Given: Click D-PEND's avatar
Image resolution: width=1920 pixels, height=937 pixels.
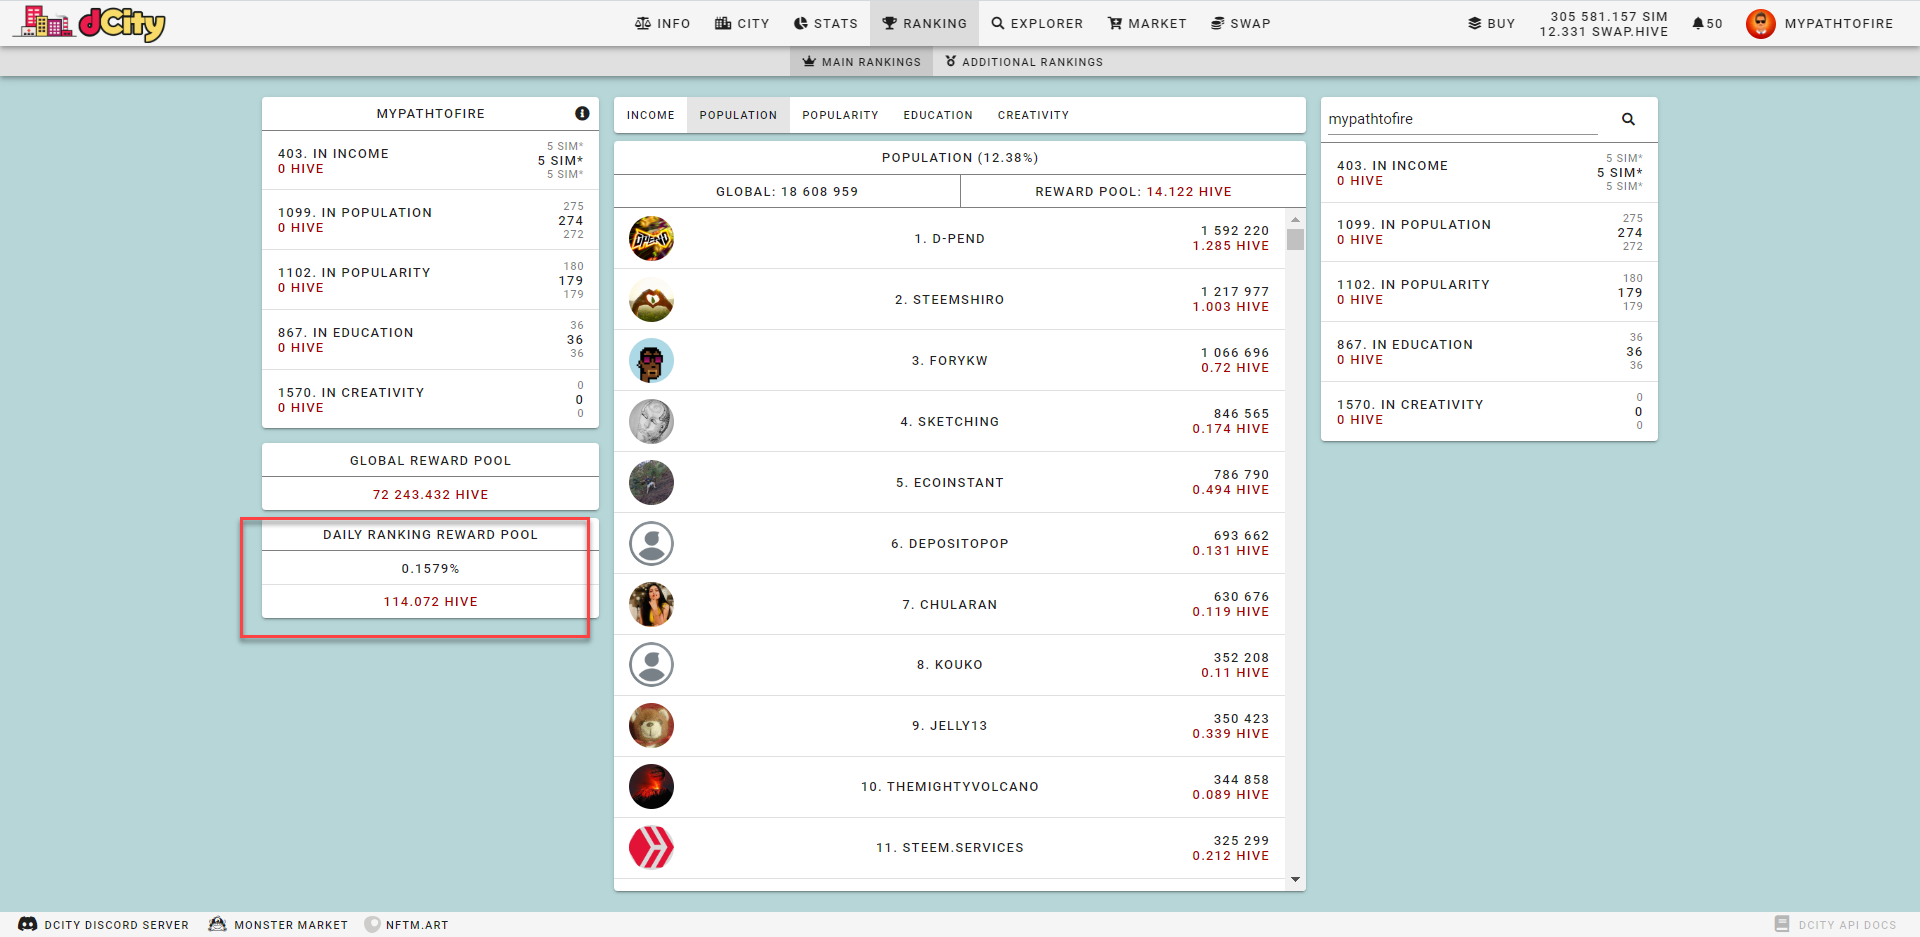Looking at the screenshot, I should [651, 239].
